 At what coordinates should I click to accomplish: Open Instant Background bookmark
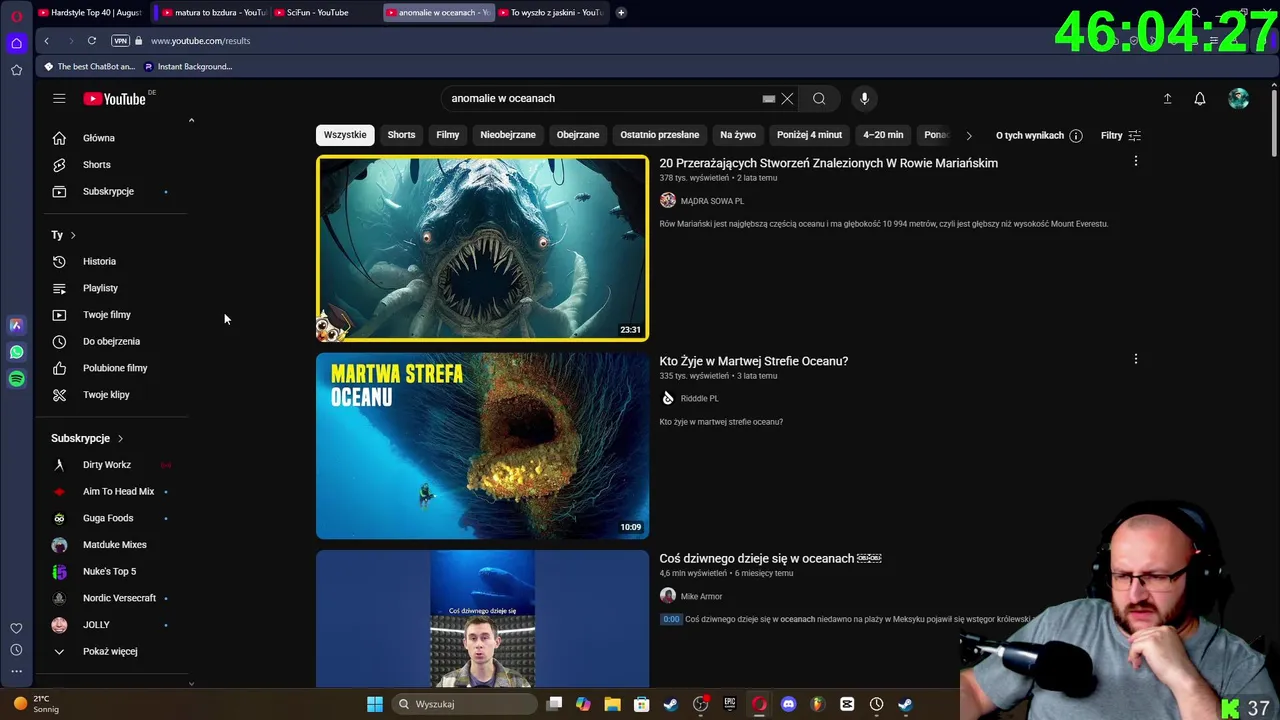pyautogui.click(x=188, y=66)
